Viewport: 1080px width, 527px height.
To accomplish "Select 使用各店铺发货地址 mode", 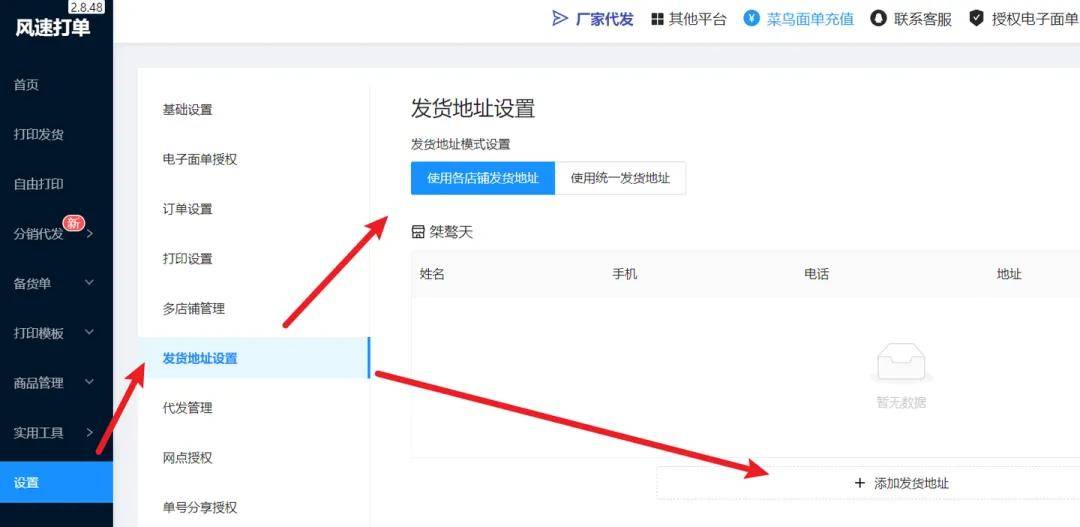I will tap(482, 178).
